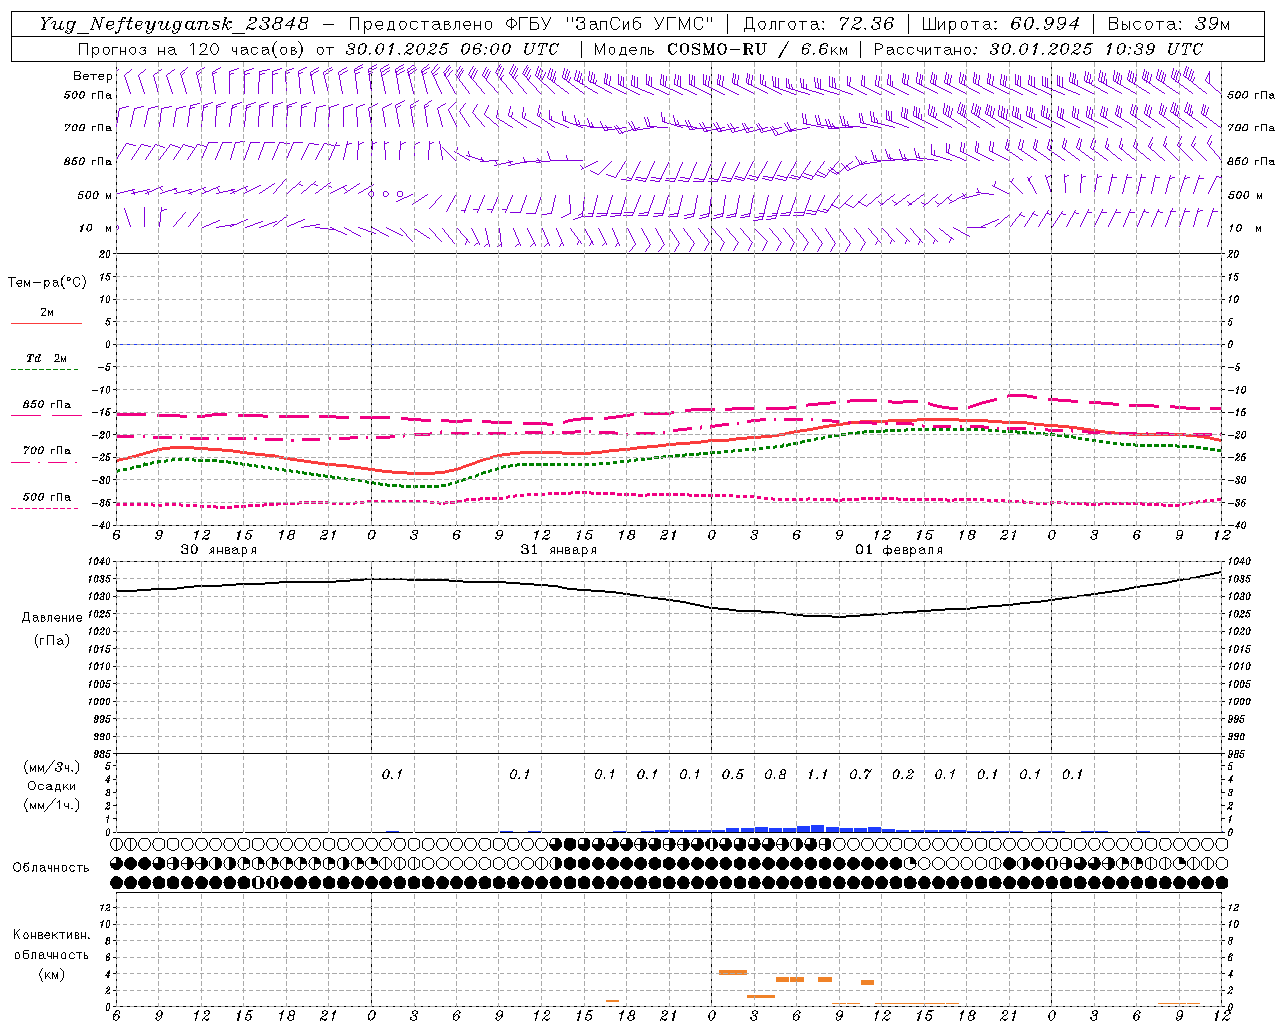Click the tallest blue precipitation bar
Viewport: 1280px width, 1024px height.
pos(818,828)
